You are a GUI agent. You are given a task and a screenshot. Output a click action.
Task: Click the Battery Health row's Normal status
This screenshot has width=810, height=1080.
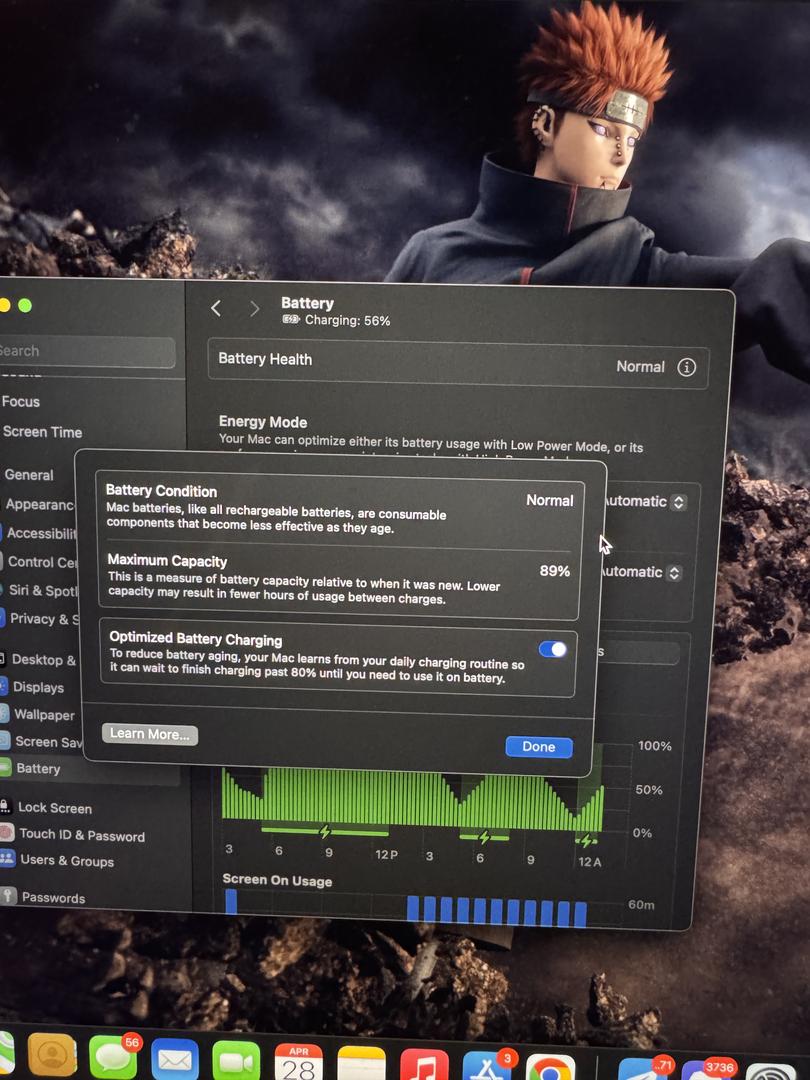click(640, 366)
